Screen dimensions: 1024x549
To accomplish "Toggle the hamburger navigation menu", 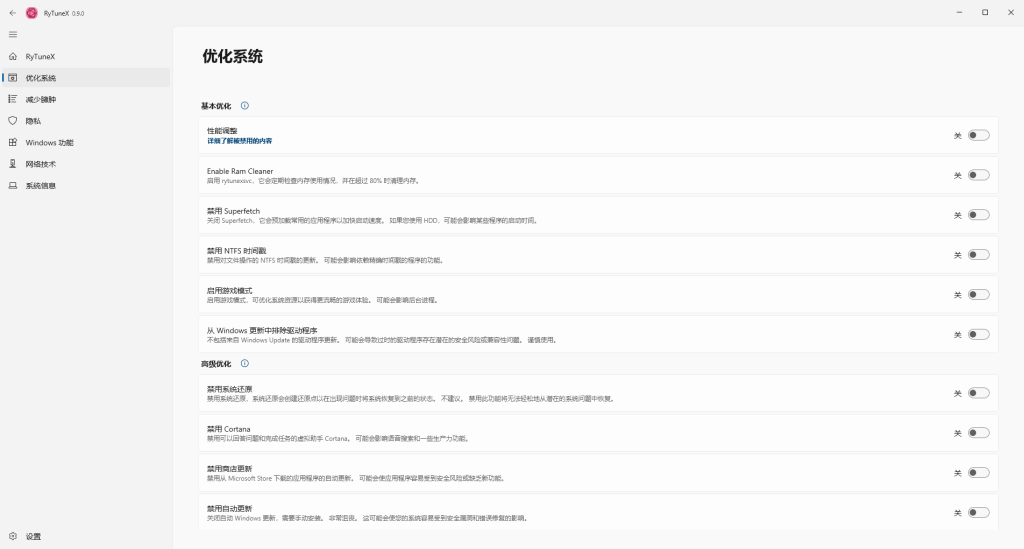I will [x=12, y=35].
